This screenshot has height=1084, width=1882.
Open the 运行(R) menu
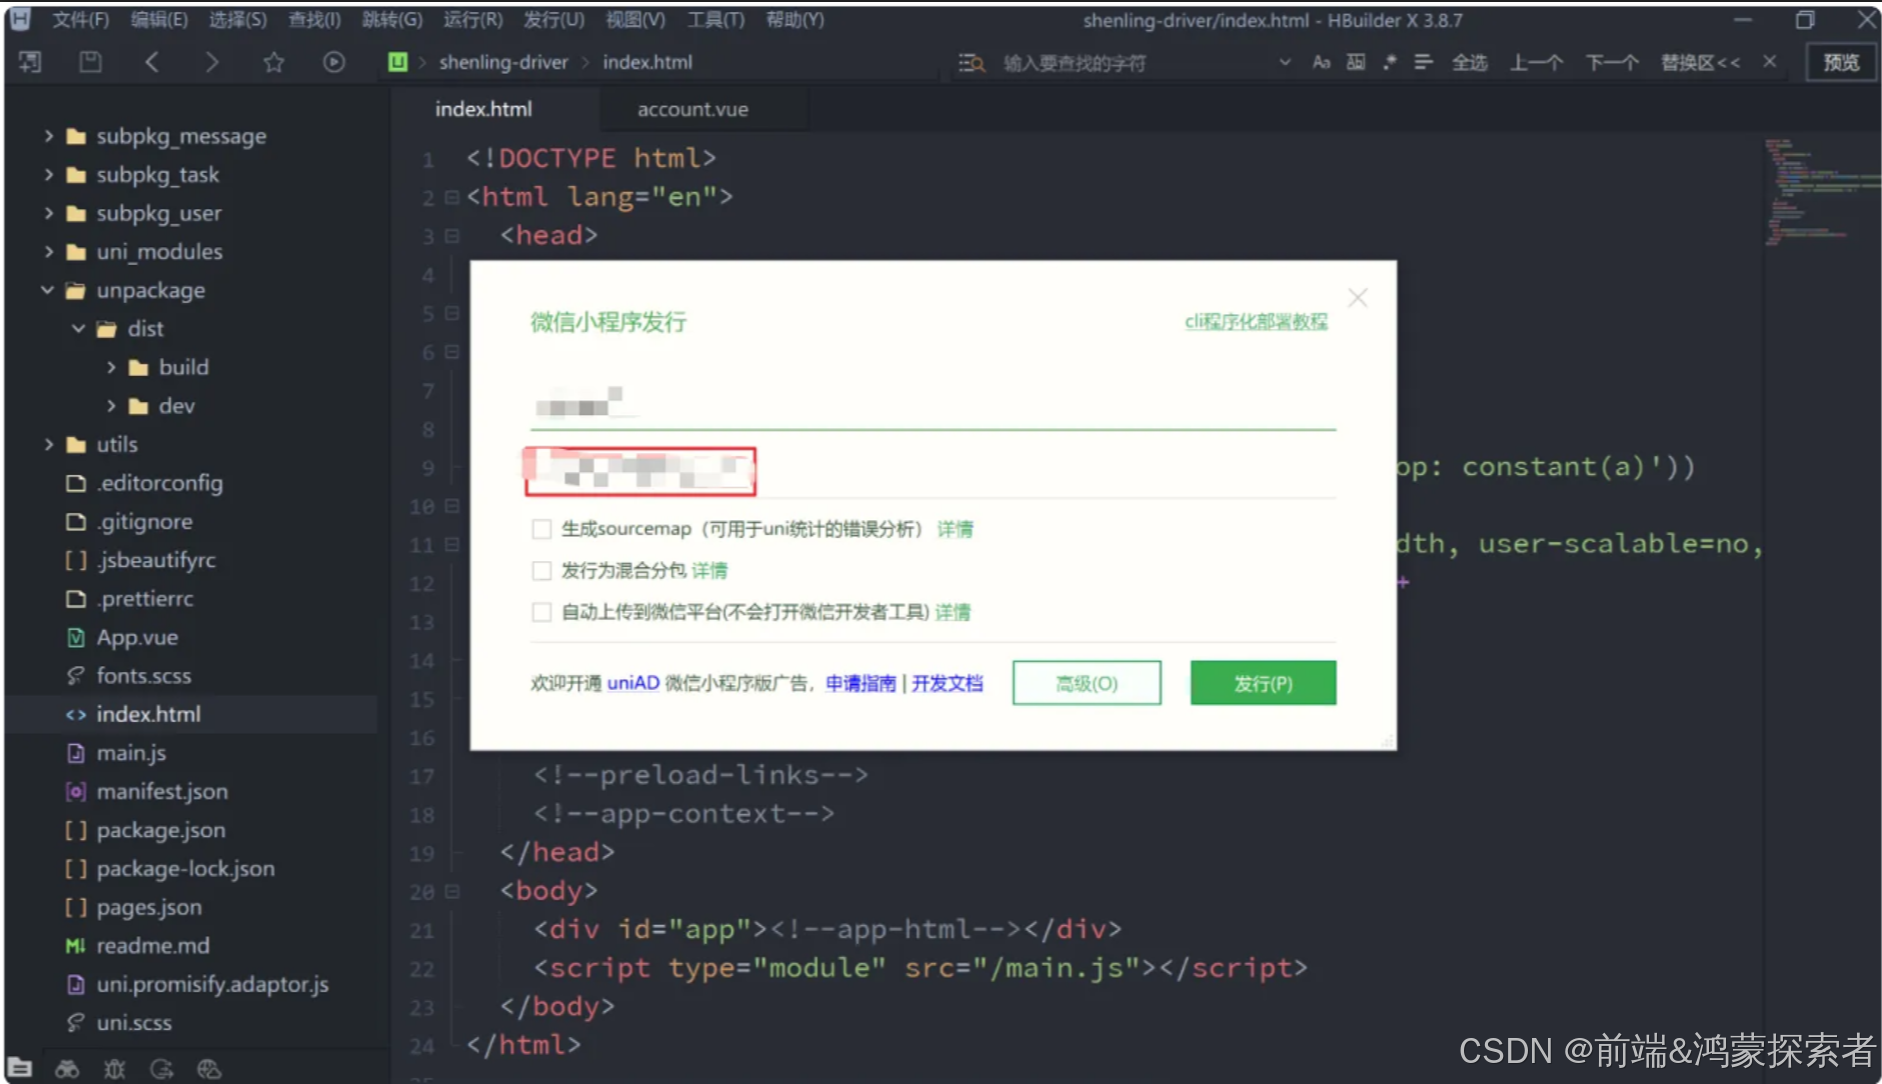(x=473, y=20)
